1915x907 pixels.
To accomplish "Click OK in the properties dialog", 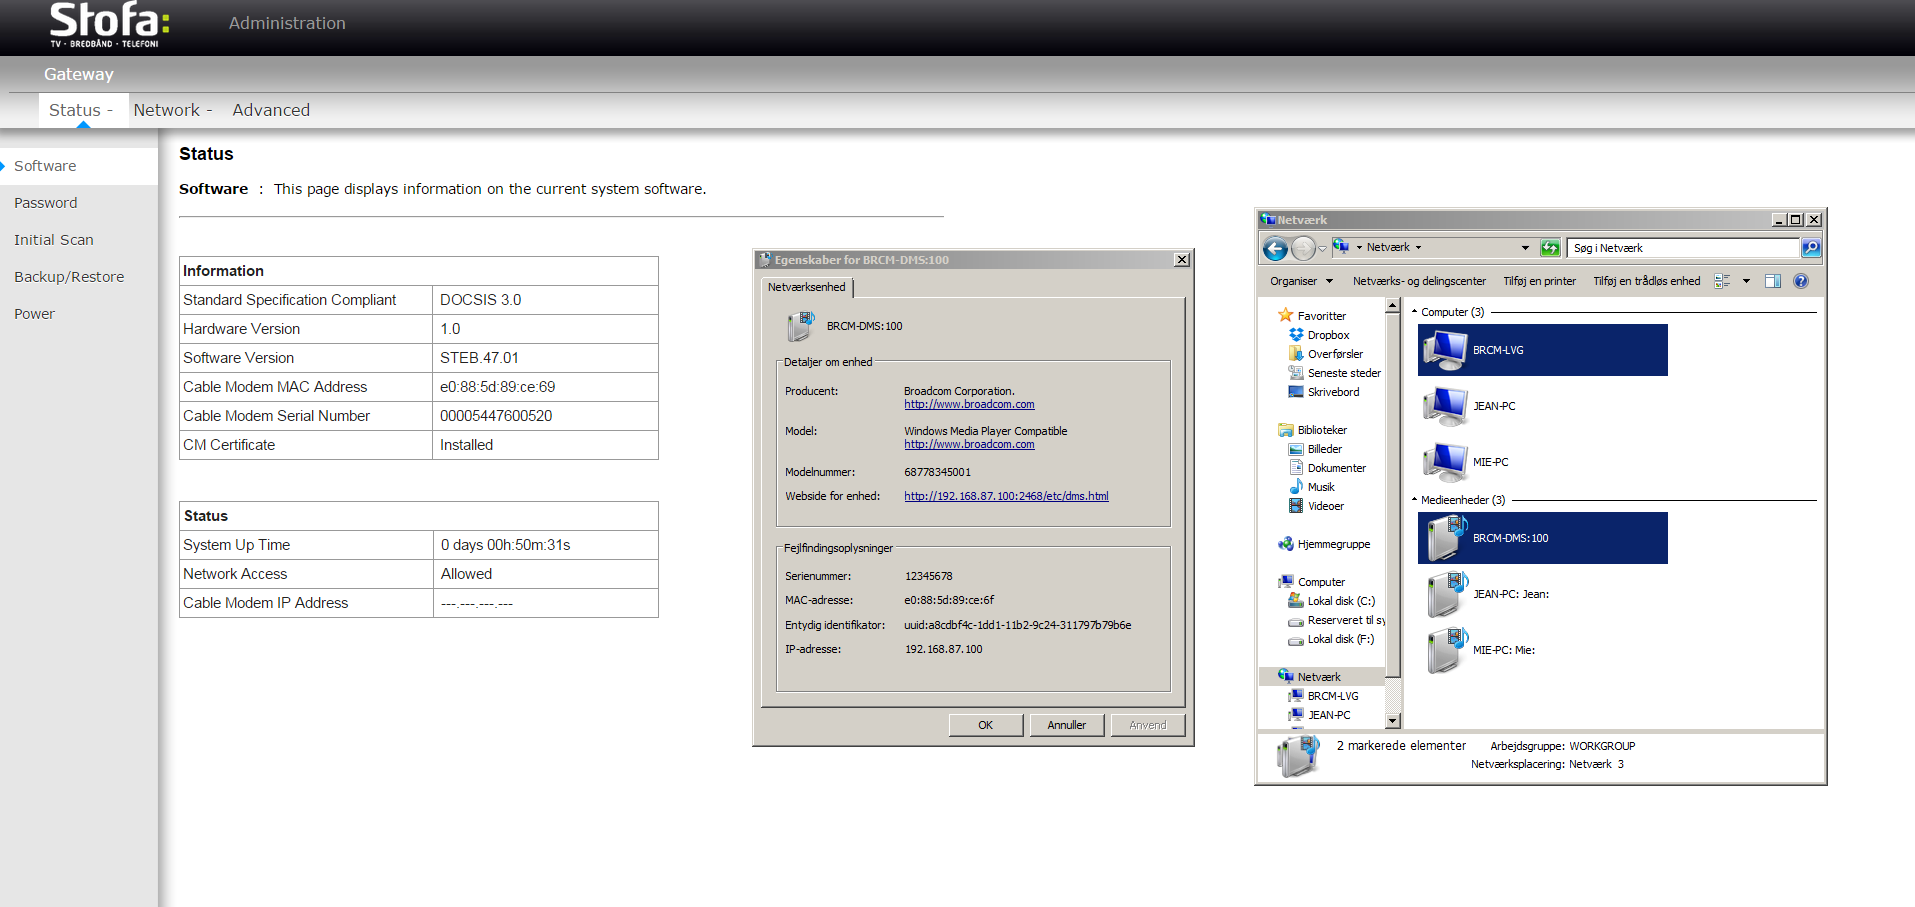I will [986, 725].
